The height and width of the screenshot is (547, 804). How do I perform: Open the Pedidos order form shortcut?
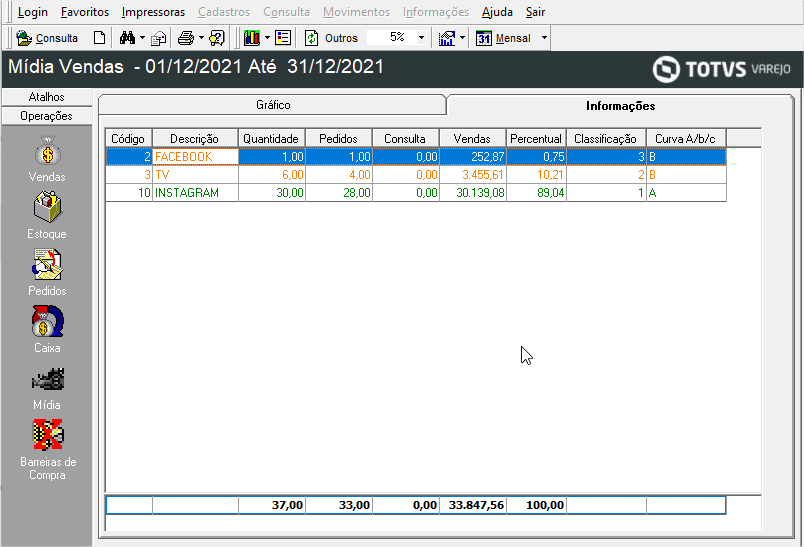[47, 273]
